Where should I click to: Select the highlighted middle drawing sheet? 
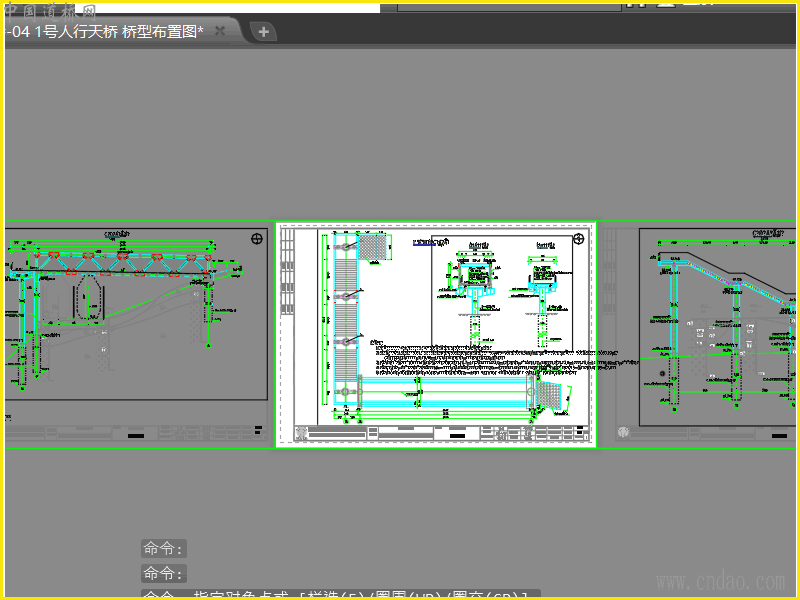436,335
